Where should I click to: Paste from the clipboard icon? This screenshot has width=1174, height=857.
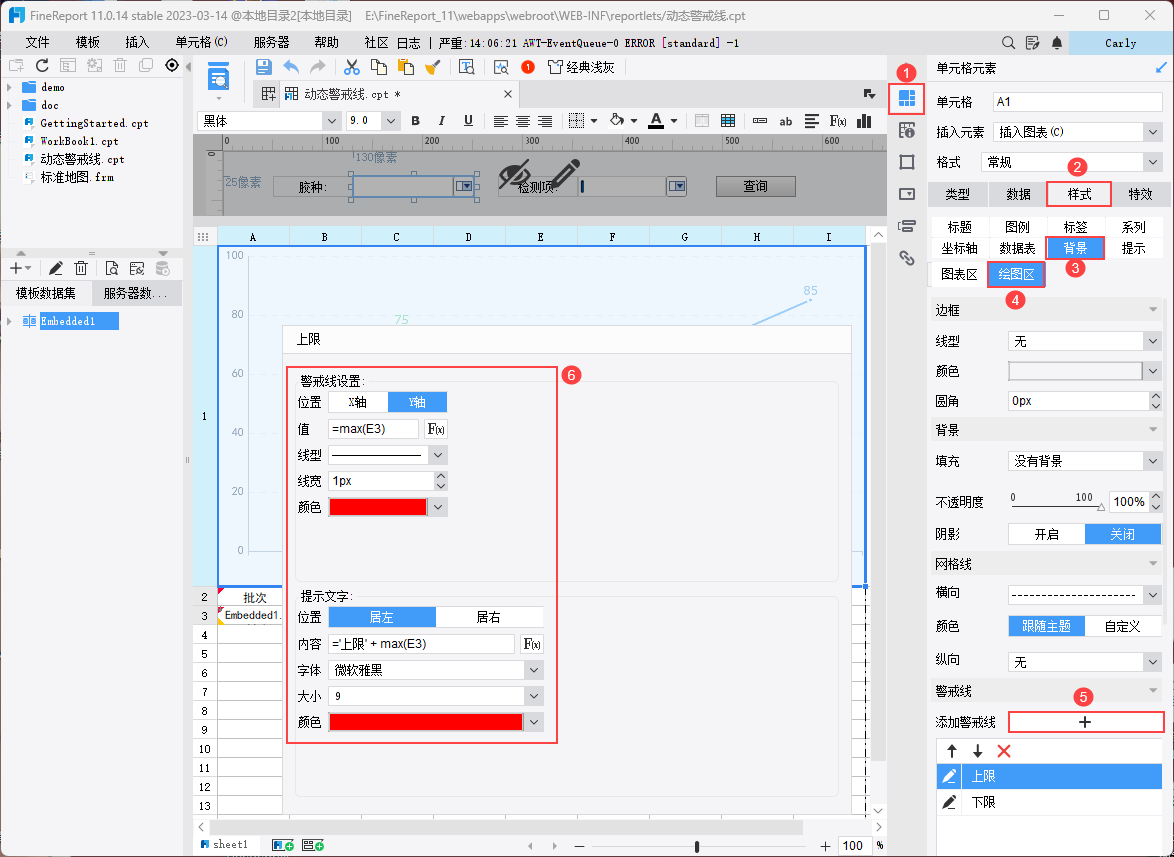pos(406,67)
